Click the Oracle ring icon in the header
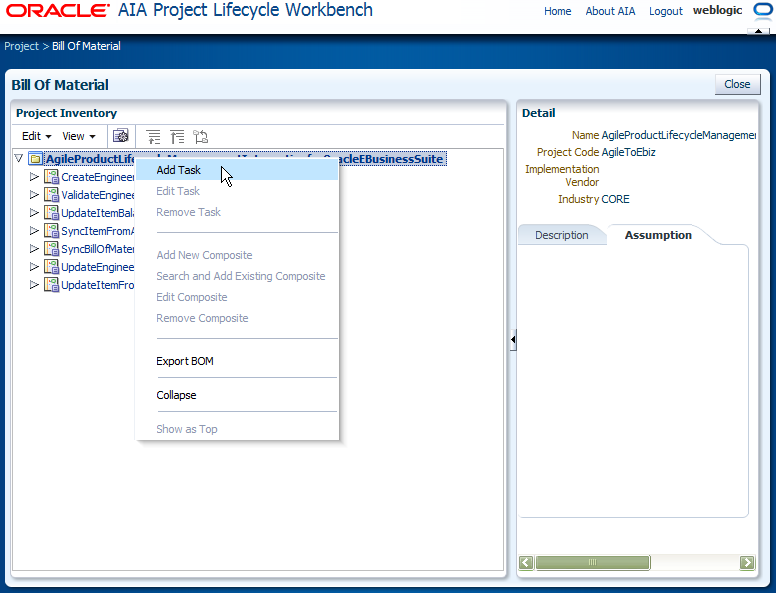Viewport: 776px width, 593px height. tap(762, 11)
